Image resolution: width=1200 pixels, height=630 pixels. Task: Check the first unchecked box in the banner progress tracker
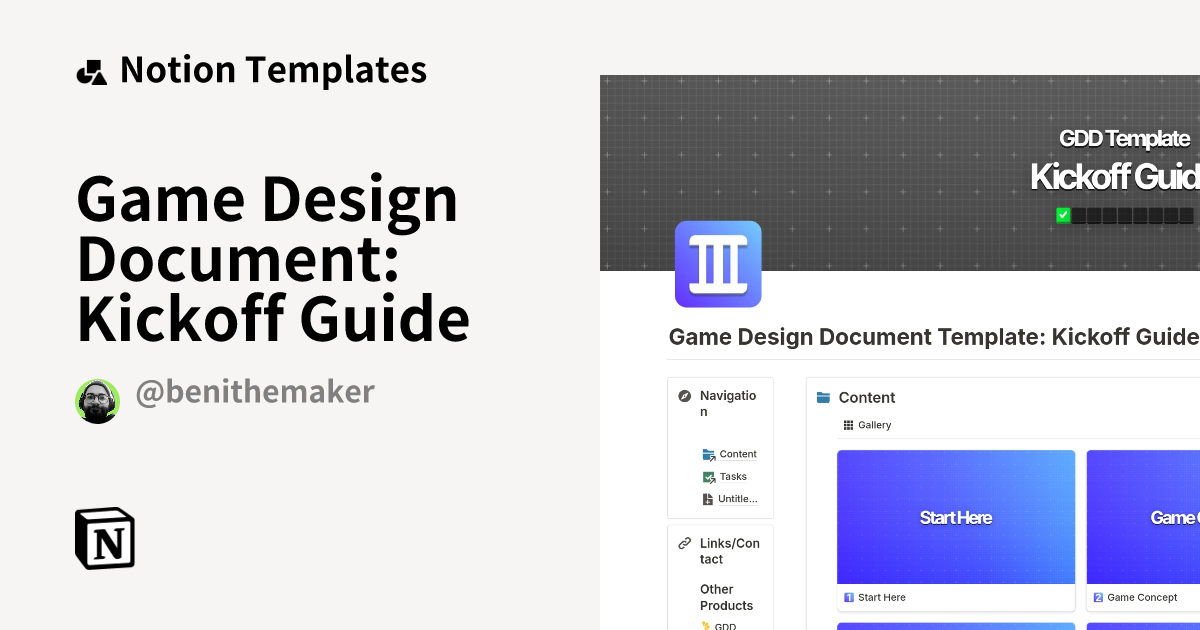pos(1078,214)
